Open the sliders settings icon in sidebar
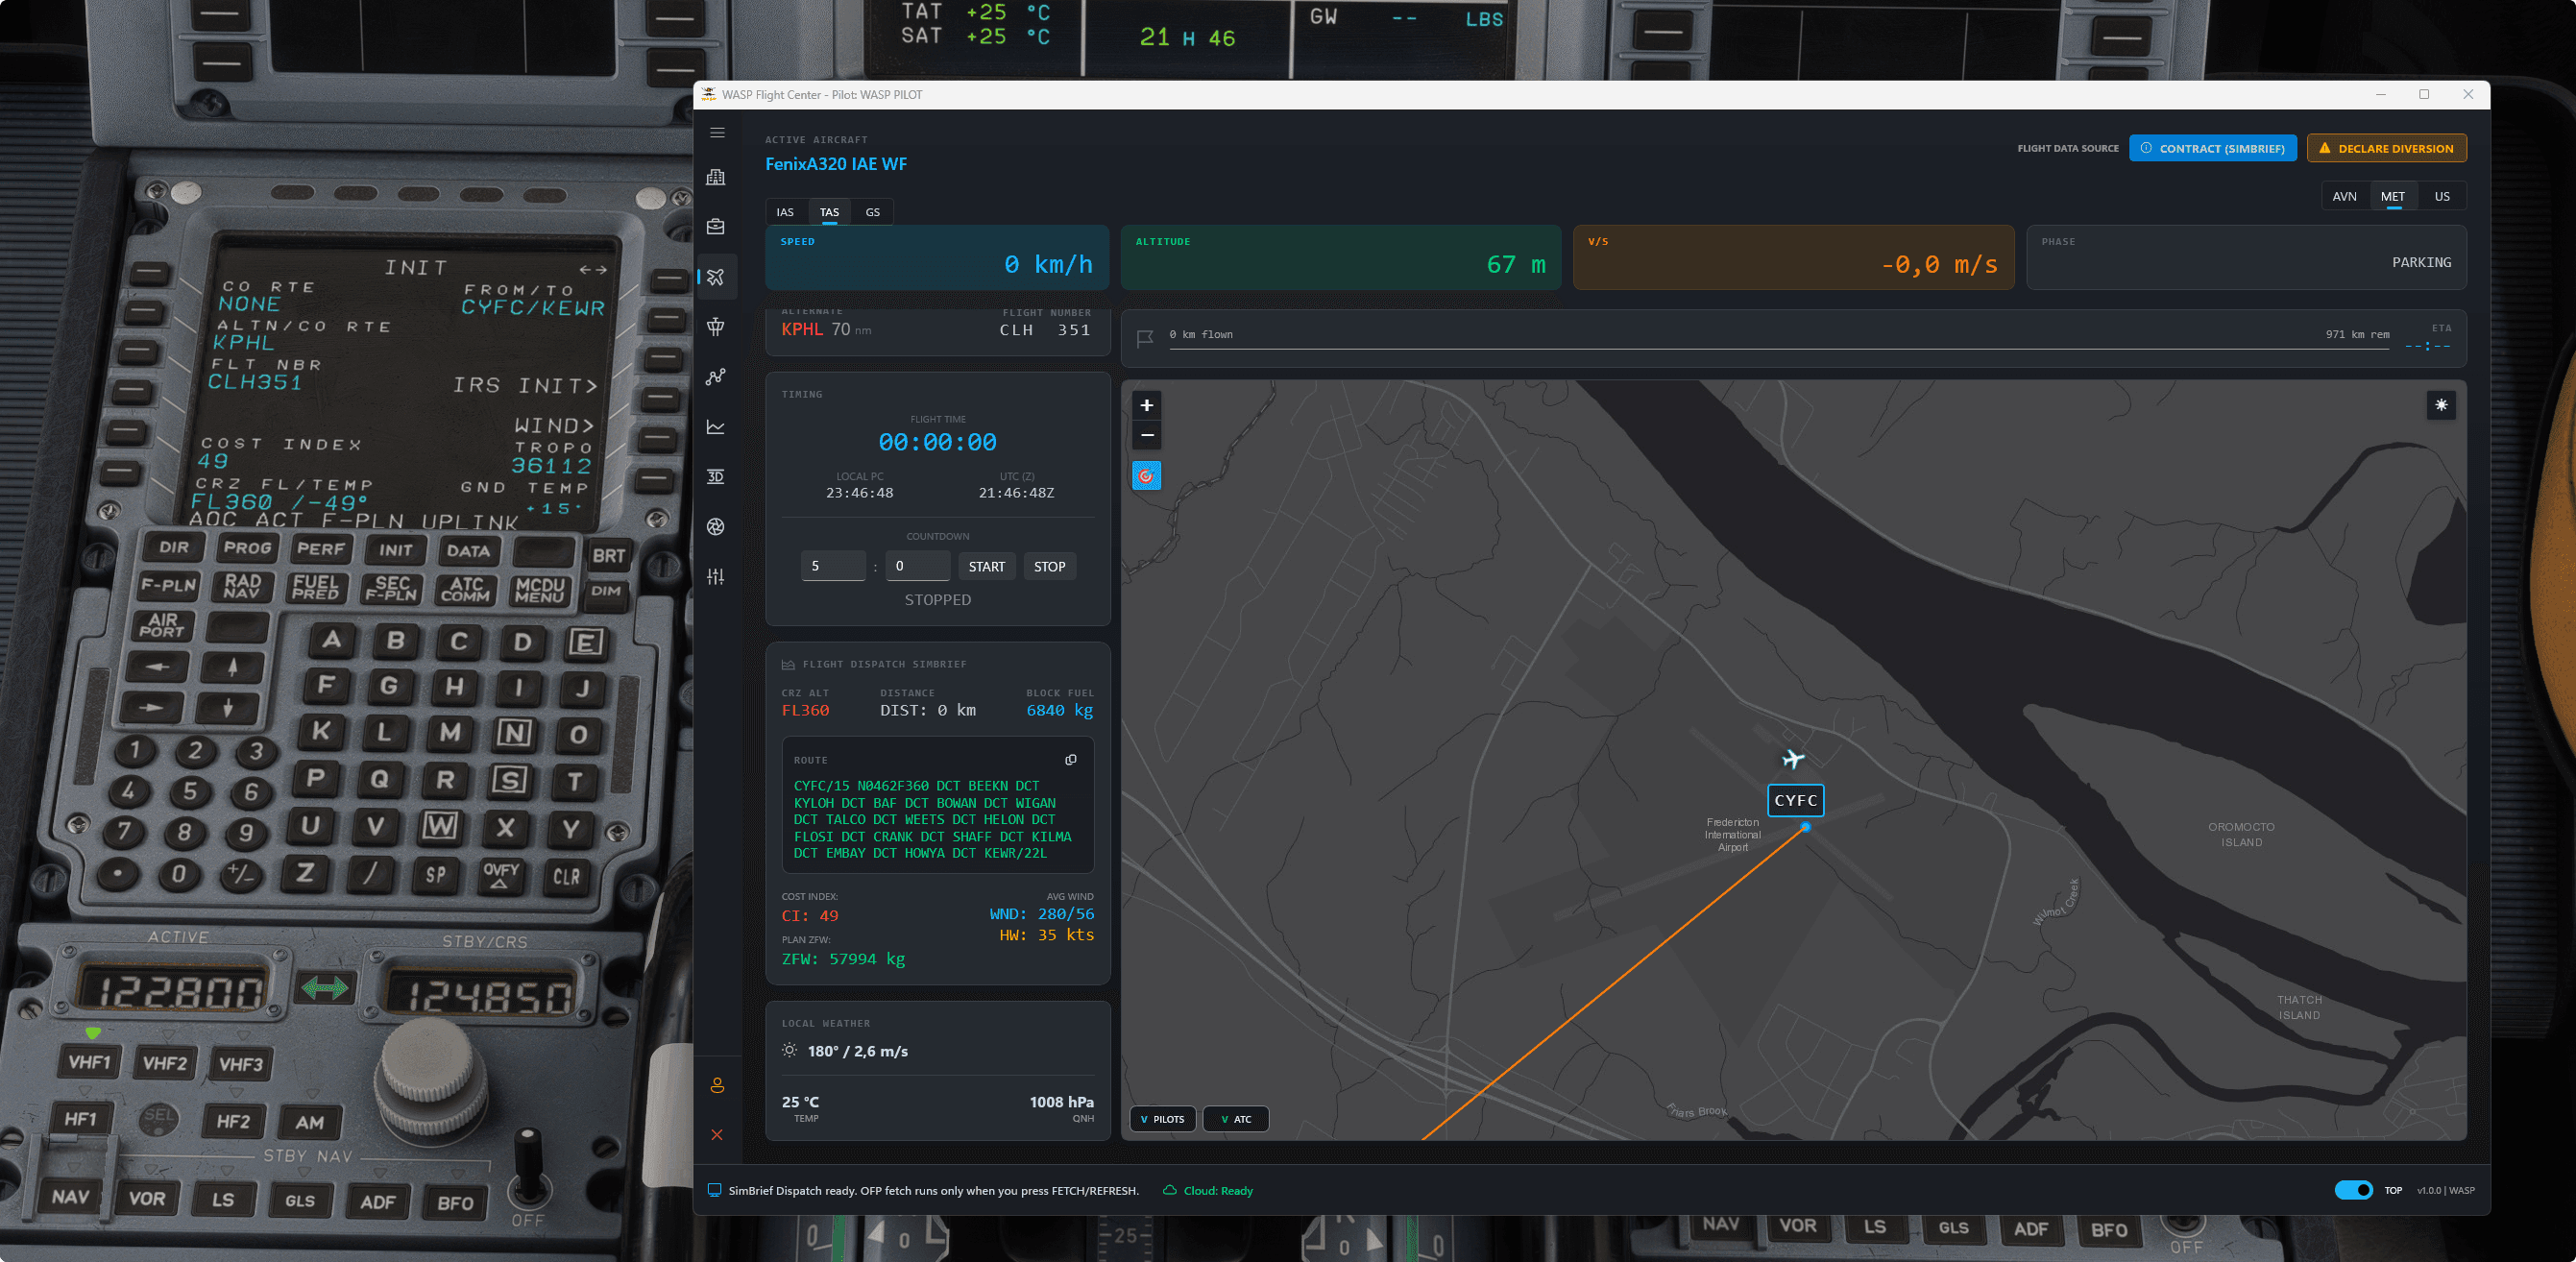Viewport: 2576px width, 1262px height. point(716,577)
